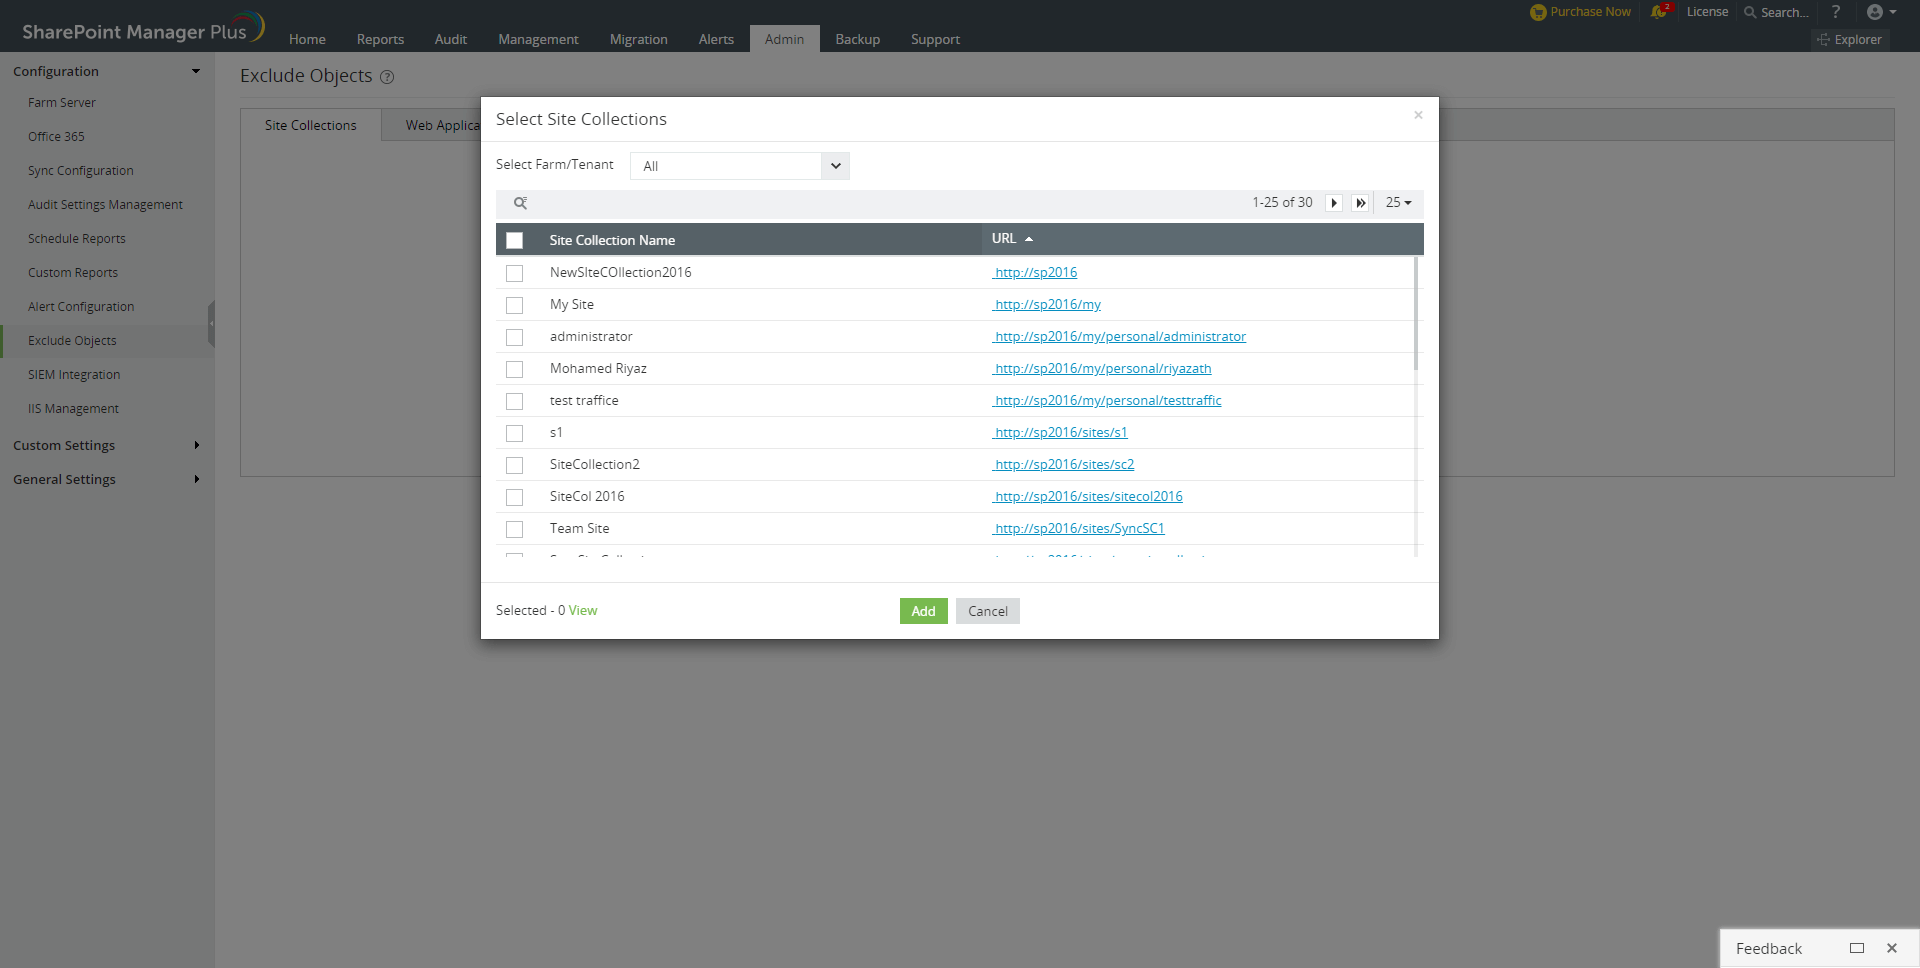Open the License link in top bar
This screenshot has width=1920, height=968.
1707,12
